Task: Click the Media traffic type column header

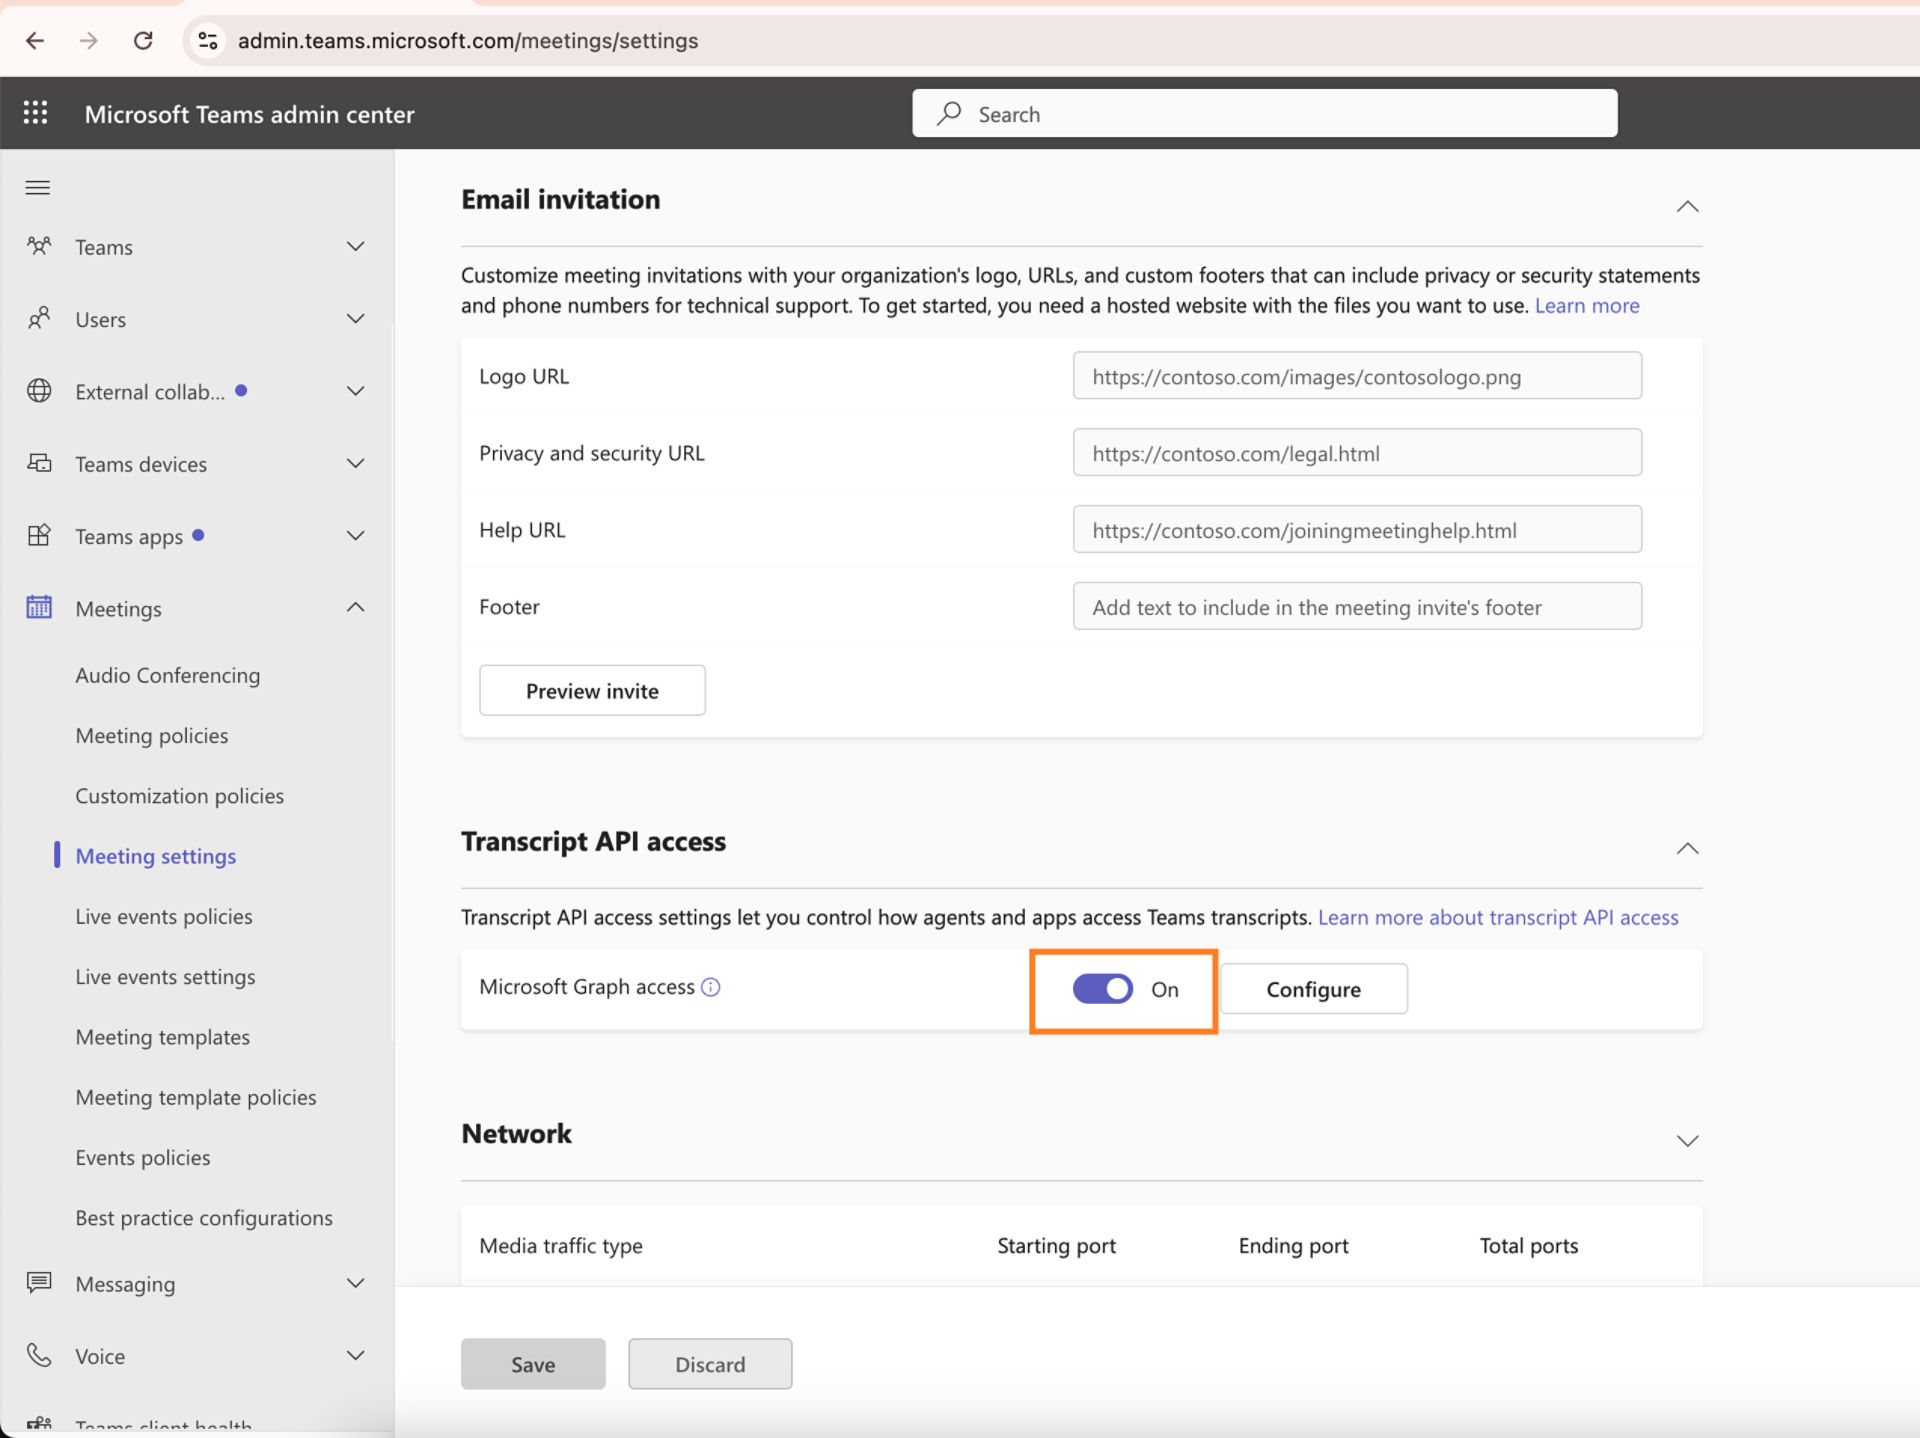Action: tap(561, 1245)
